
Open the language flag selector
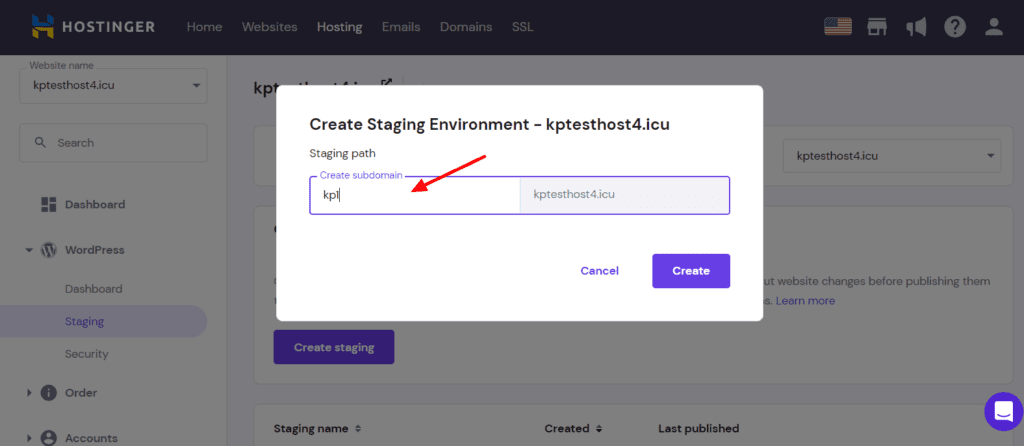[838, 27]
